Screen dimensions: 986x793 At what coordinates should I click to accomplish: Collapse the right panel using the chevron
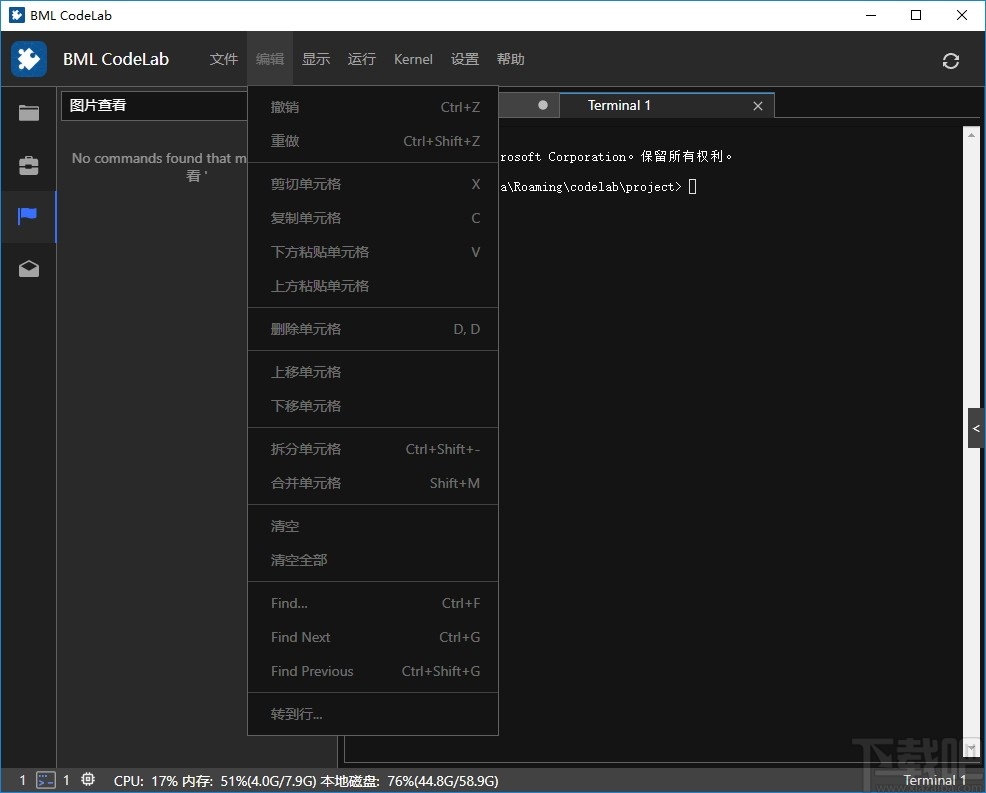(976, 428)
